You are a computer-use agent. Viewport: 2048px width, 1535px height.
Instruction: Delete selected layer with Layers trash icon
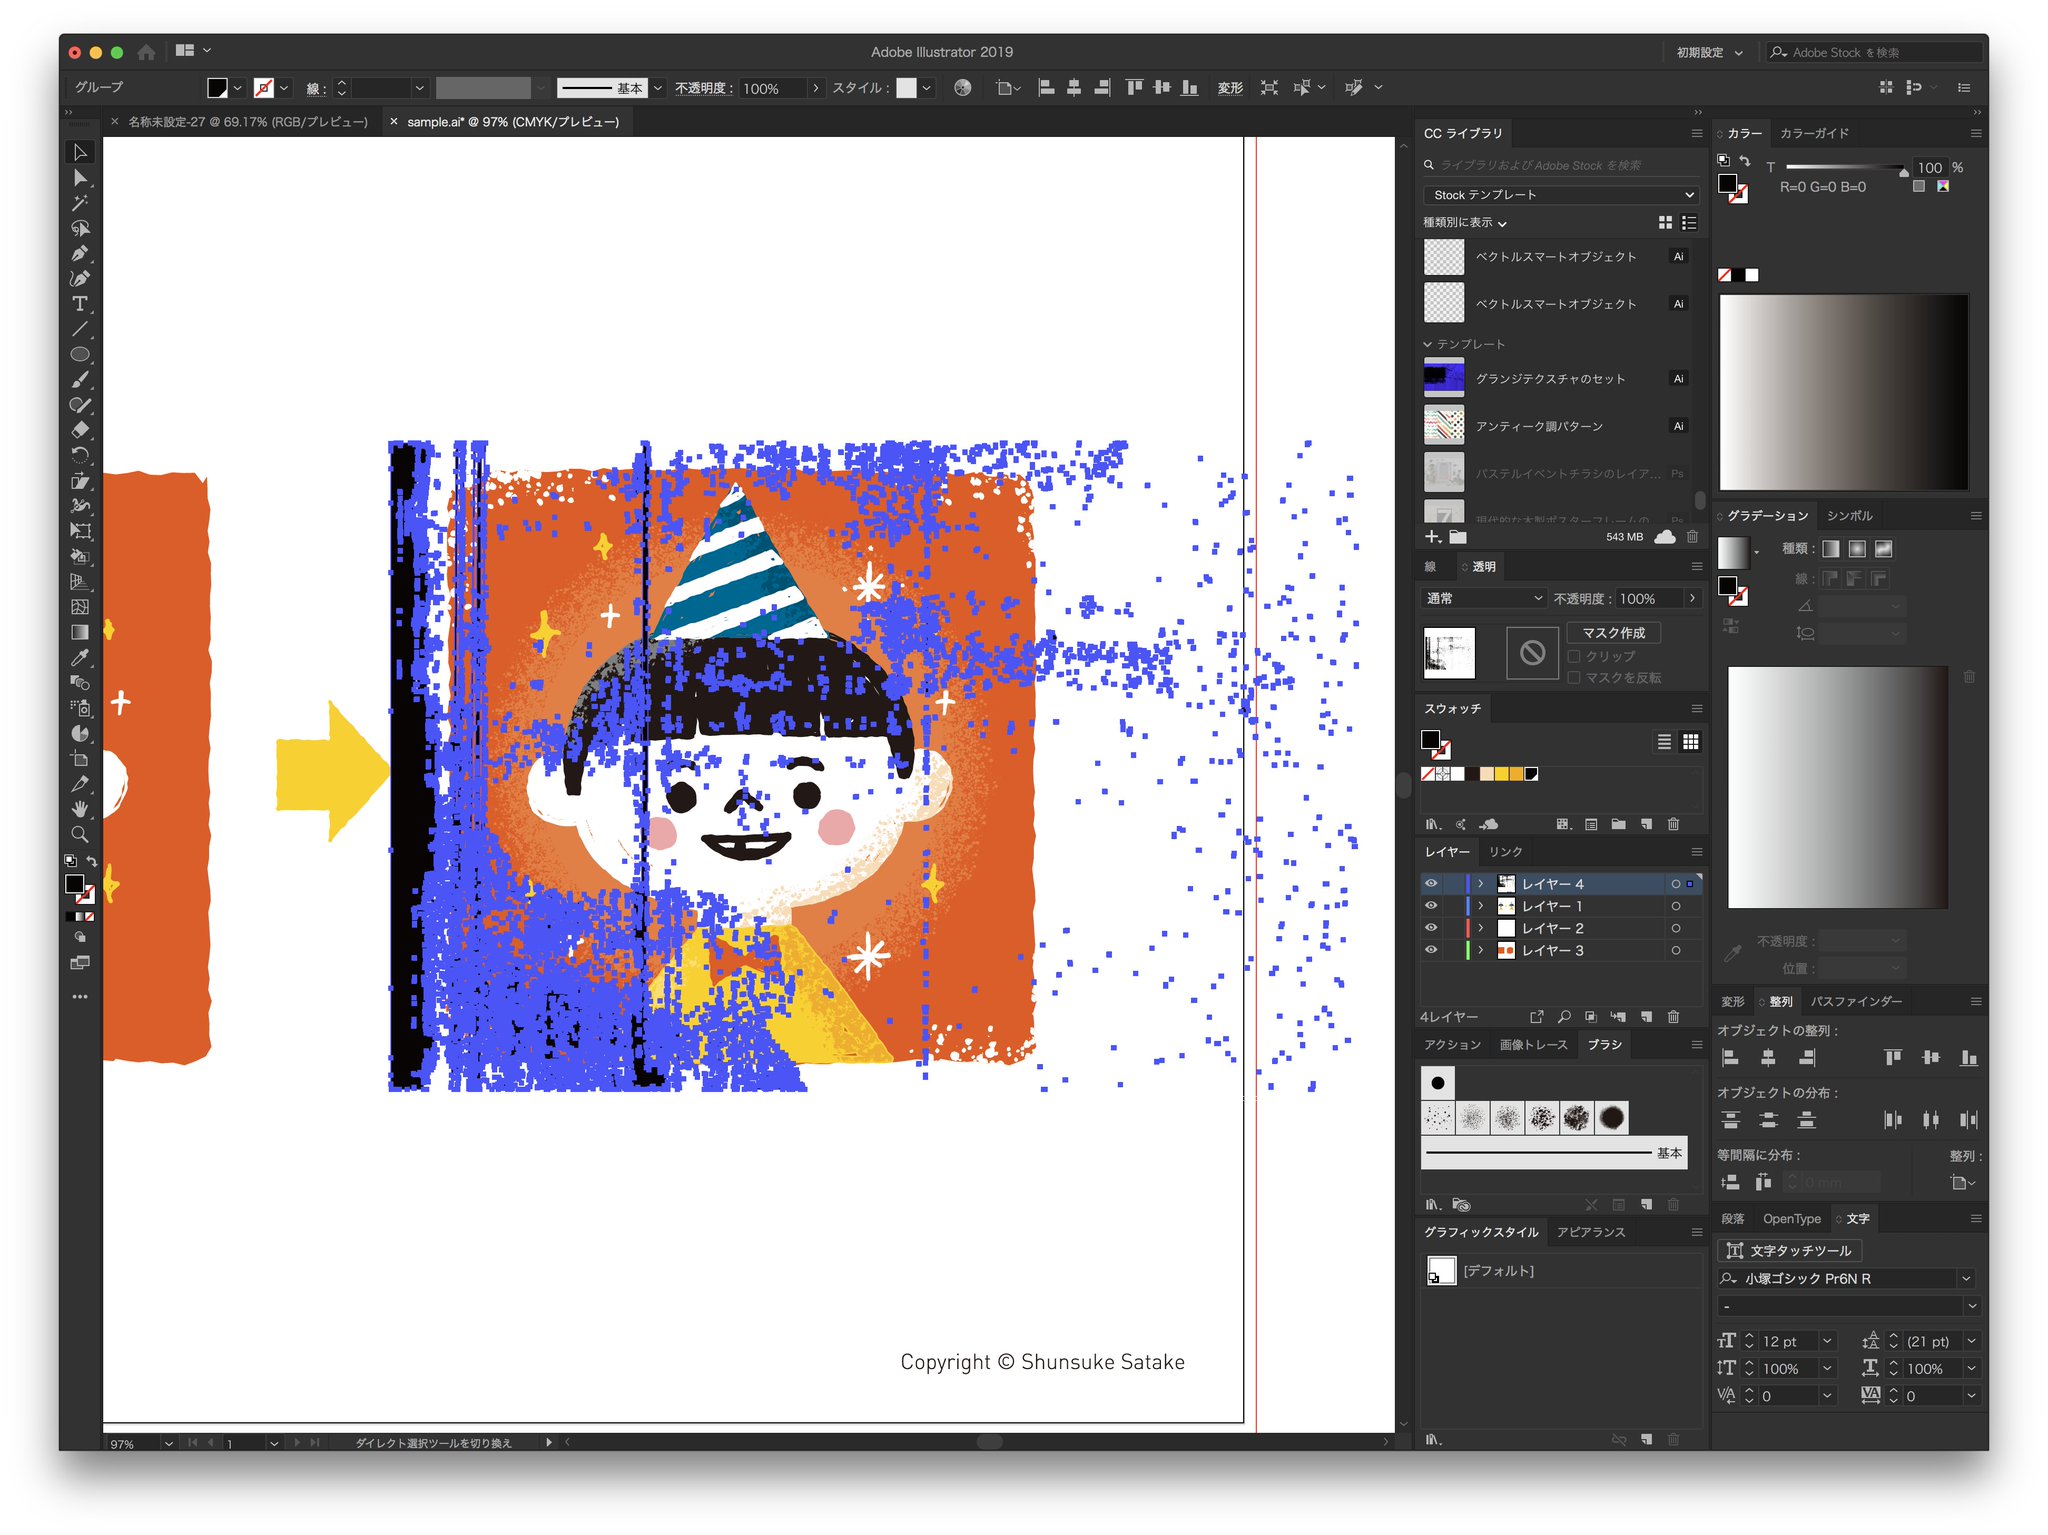tap(1673, 1016)
